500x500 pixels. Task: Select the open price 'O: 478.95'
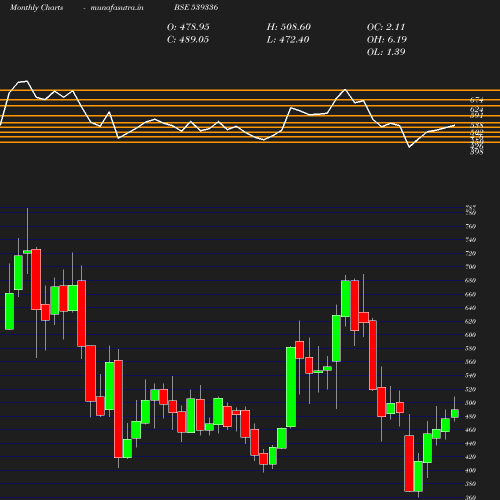(188, 27)
